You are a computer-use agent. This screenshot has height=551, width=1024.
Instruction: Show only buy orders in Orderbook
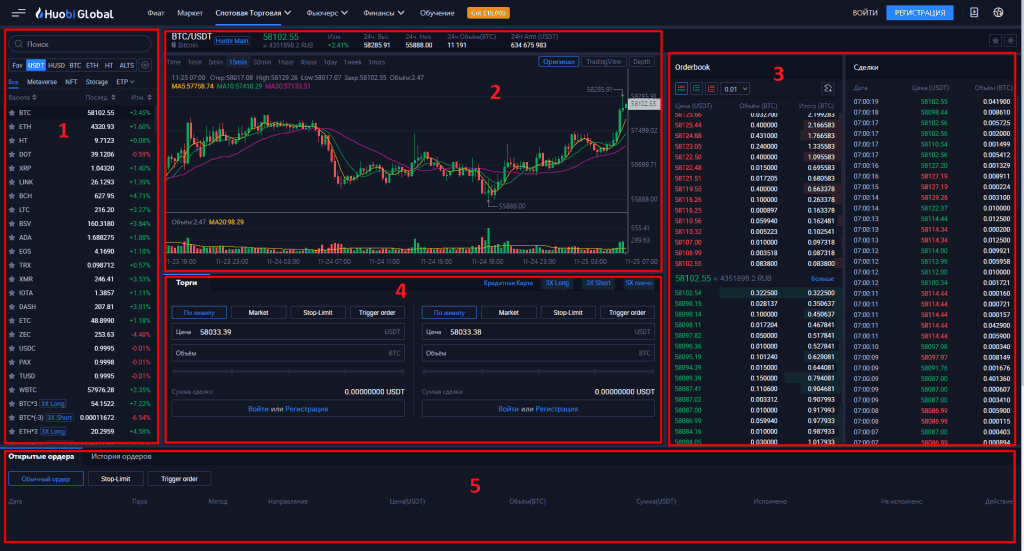coord(696,89)
